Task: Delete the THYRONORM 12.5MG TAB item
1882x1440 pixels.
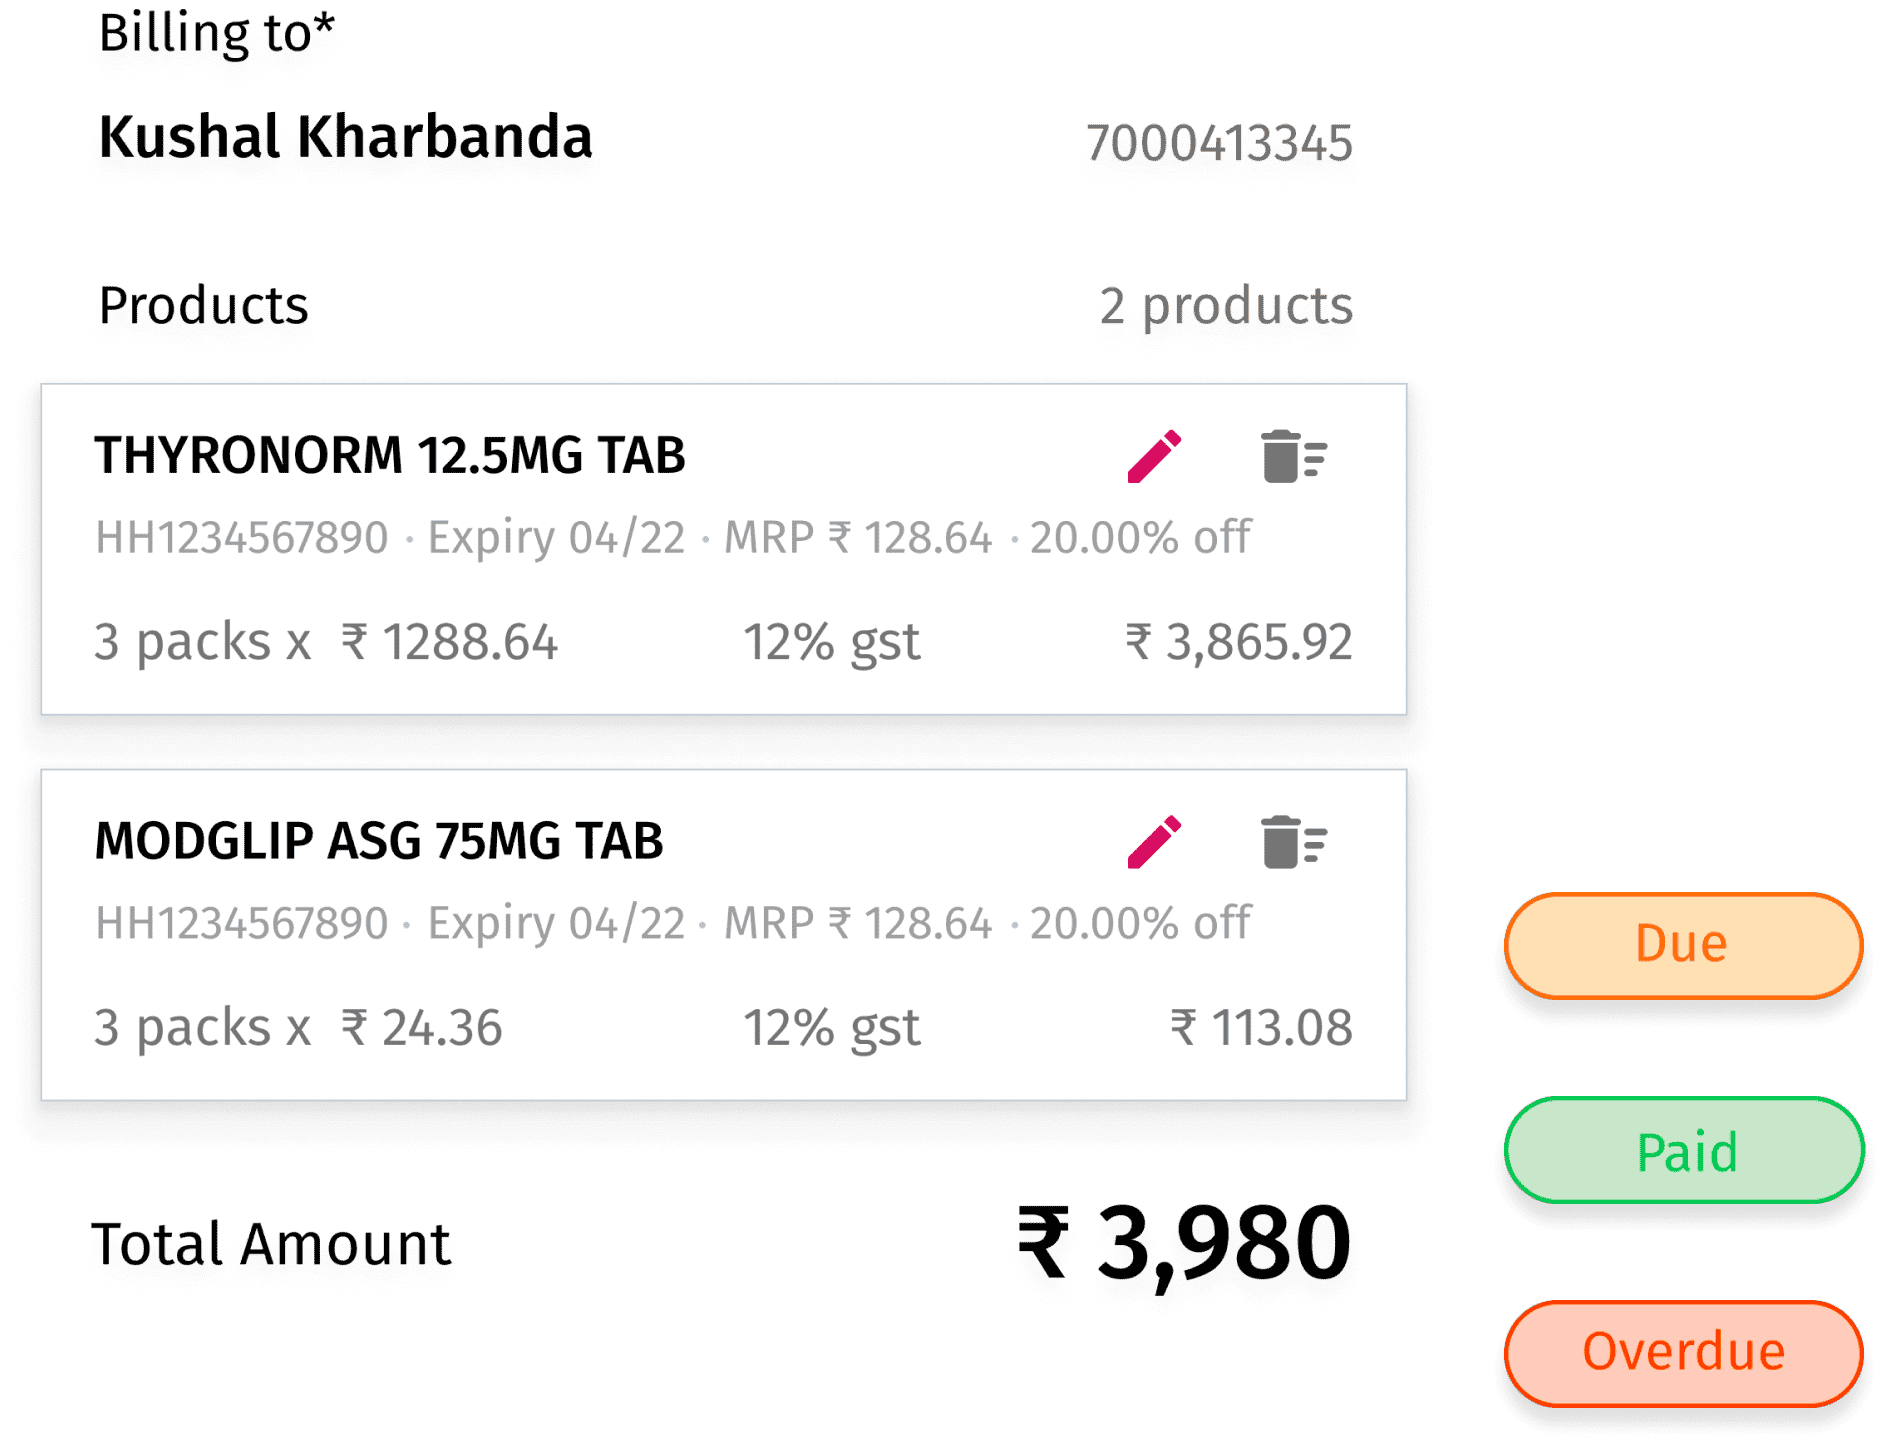Action: pos(1292,457)
